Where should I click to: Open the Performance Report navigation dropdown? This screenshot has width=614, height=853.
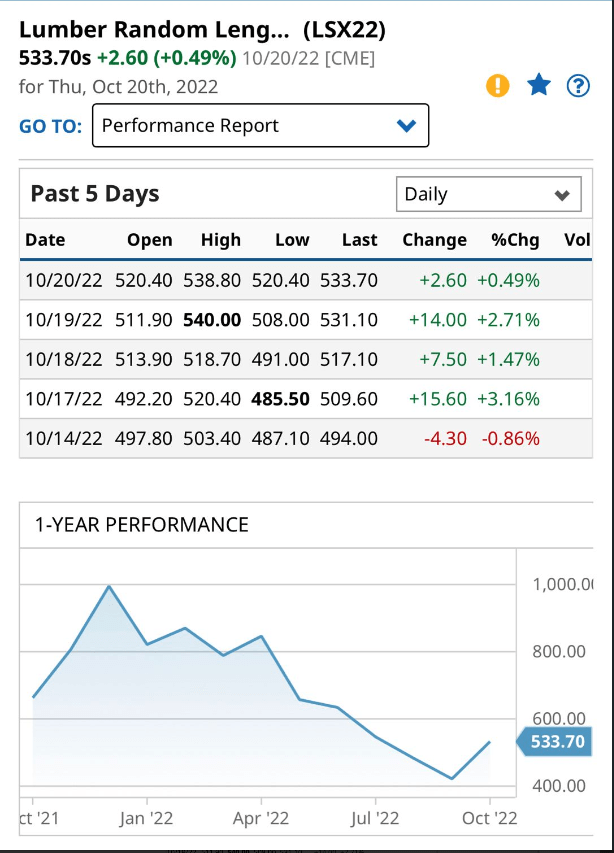click(x=260, y=125)
